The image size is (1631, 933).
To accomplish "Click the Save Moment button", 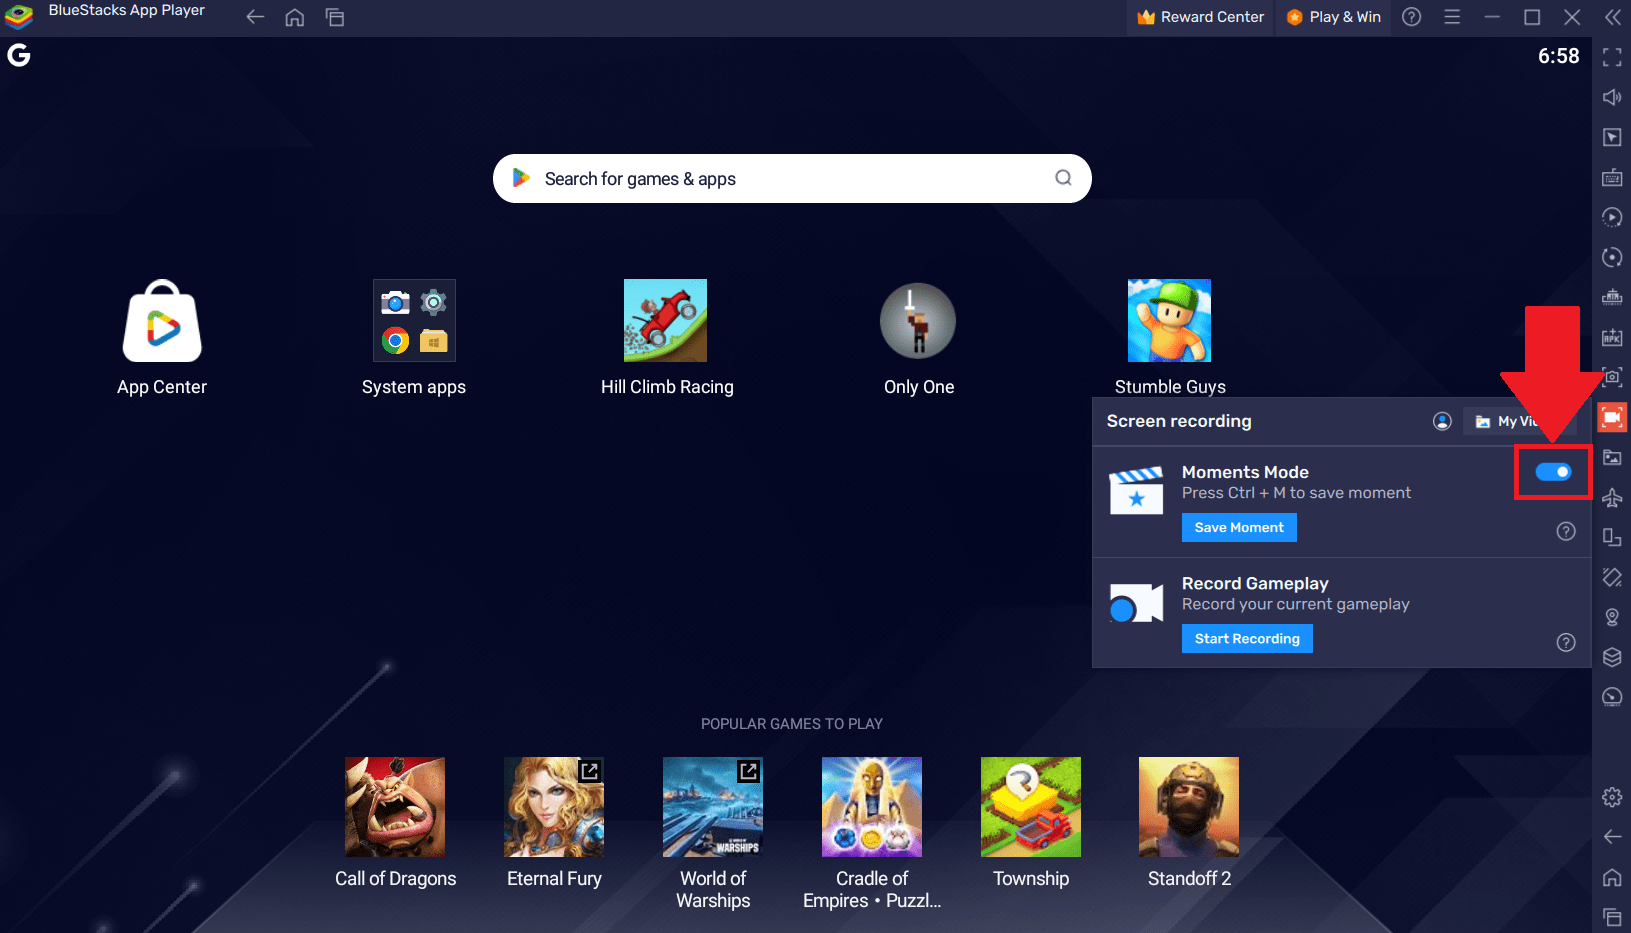I will [1239, 527].
